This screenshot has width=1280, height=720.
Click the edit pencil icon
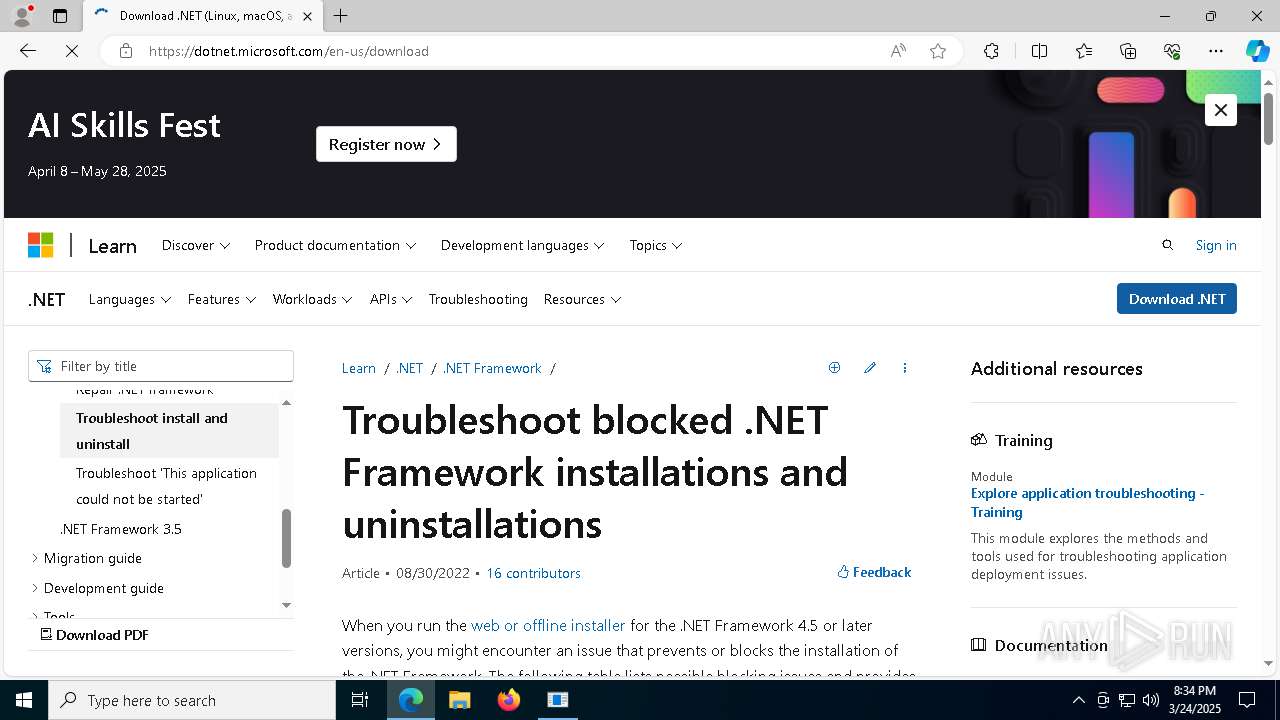pyautogui.click(x=870, y=368)
